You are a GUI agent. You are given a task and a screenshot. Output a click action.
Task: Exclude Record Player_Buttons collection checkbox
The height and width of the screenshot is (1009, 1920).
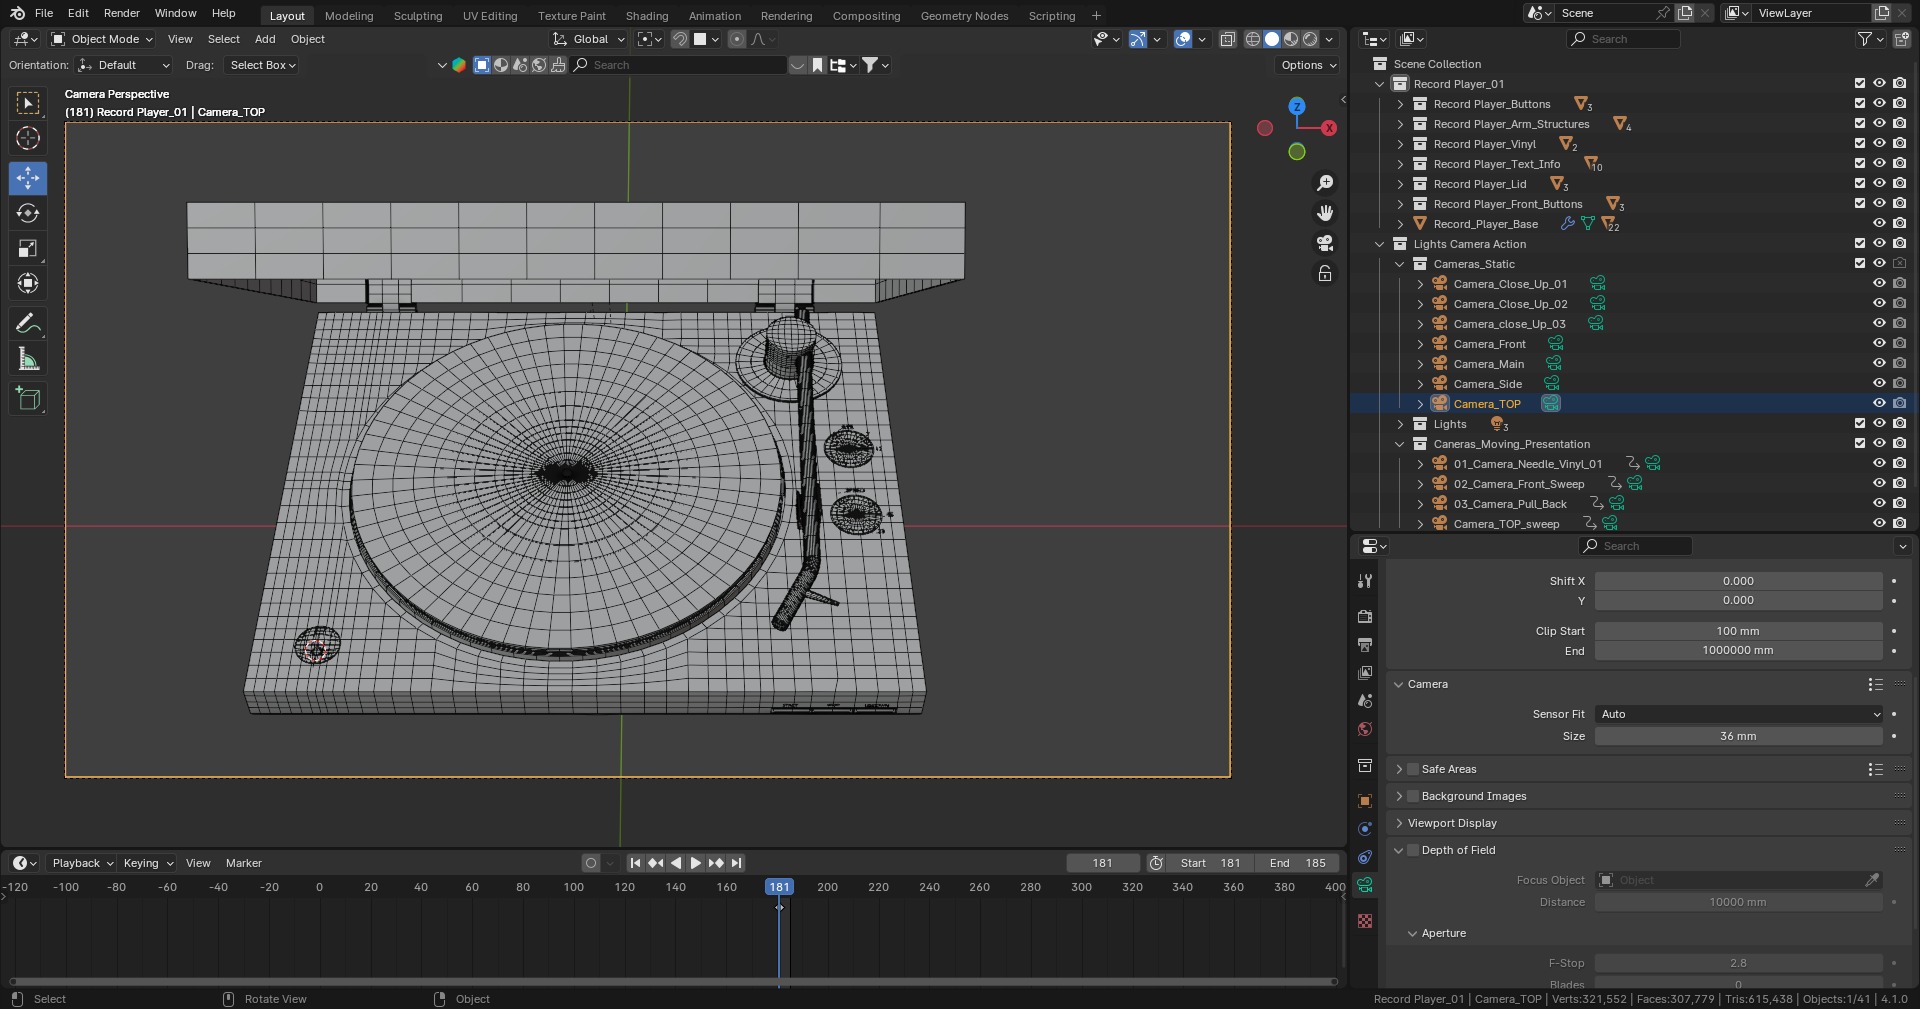pyautogui.click(x=1860, y=104)
